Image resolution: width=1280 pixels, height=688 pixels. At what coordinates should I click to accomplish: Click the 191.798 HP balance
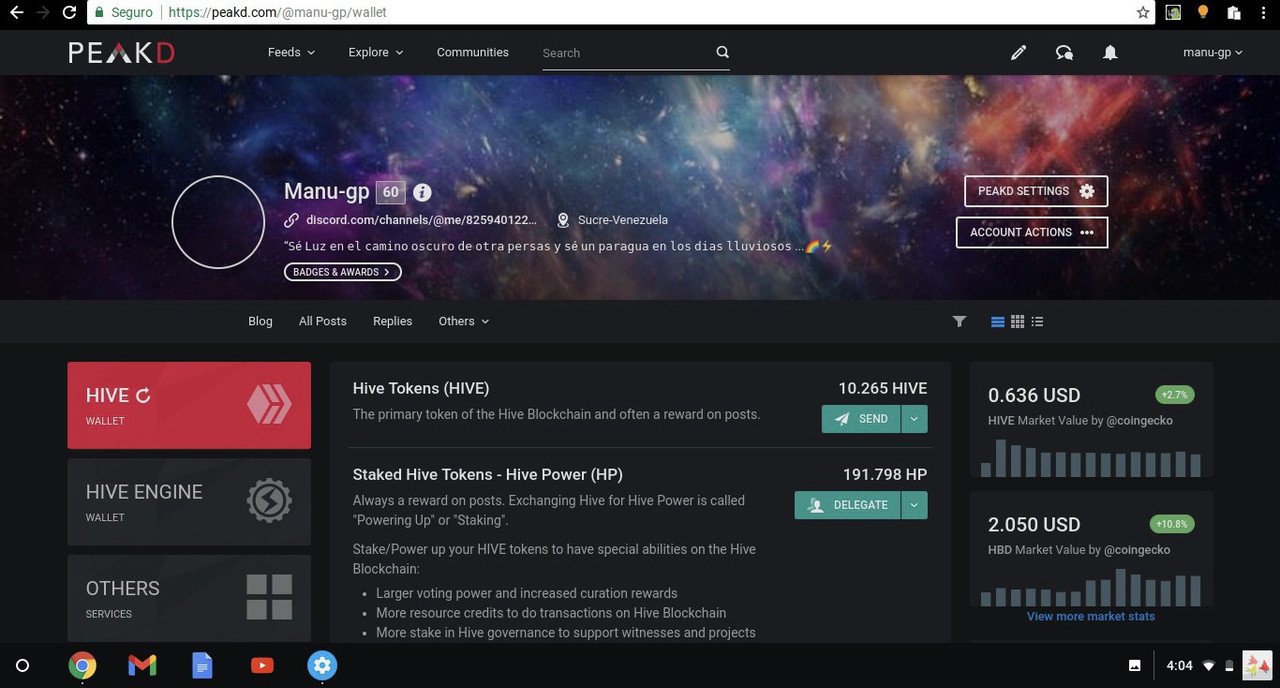(885, 474)
